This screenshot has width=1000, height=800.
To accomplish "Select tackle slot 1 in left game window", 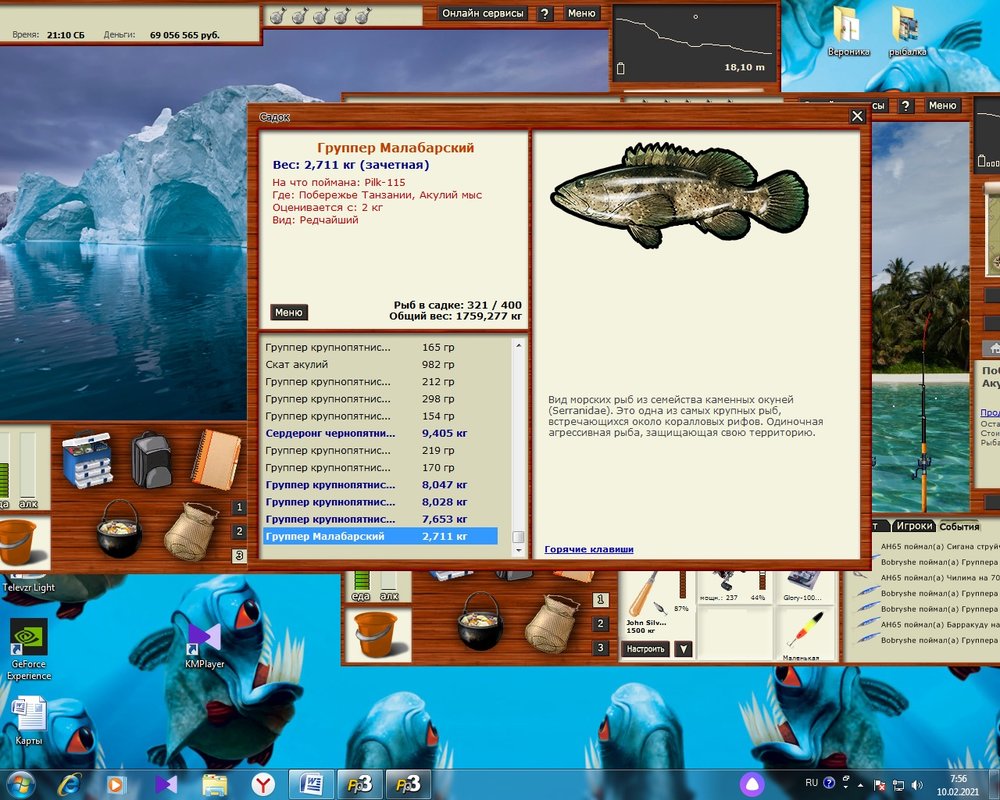I will [x=239, y=507].
